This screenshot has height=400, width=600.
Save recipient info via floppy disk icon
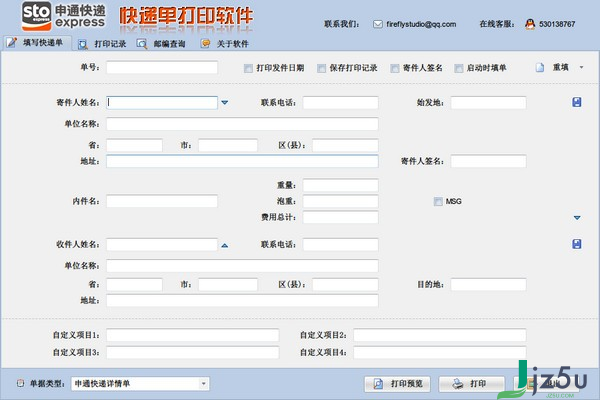577,244
